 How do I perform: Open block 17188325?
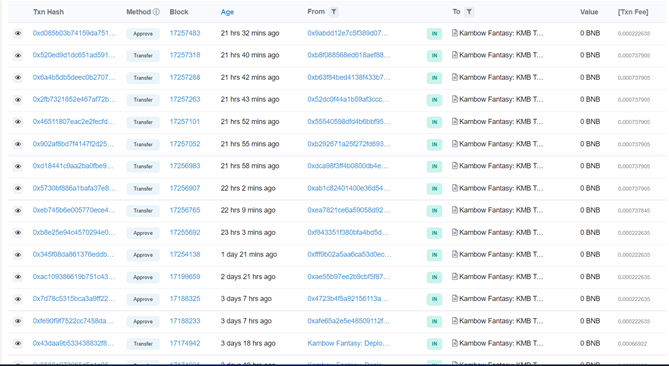coord(185,299)
